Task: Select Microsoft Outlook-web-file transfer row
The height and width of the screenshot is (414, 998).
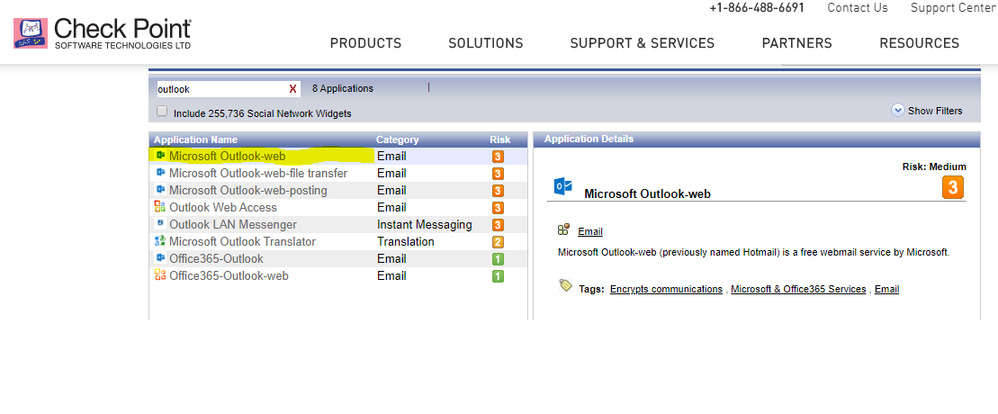Action: click(258, 173)
